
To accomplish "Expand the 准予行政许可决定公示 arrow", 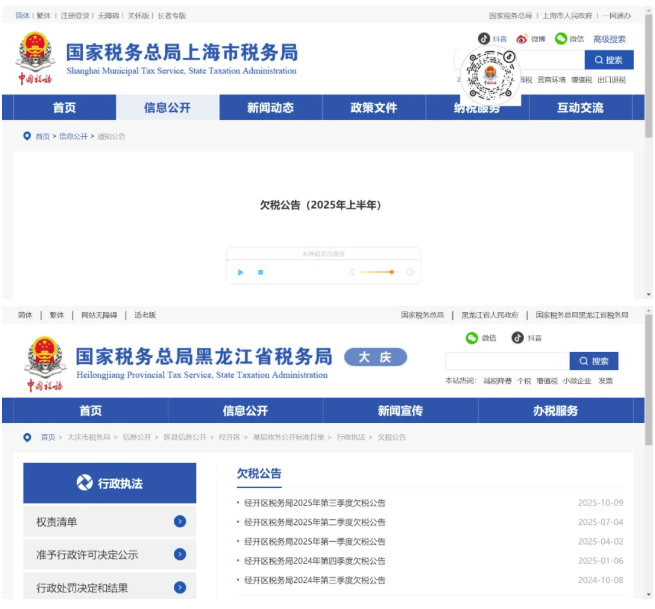I will point(179,554).
